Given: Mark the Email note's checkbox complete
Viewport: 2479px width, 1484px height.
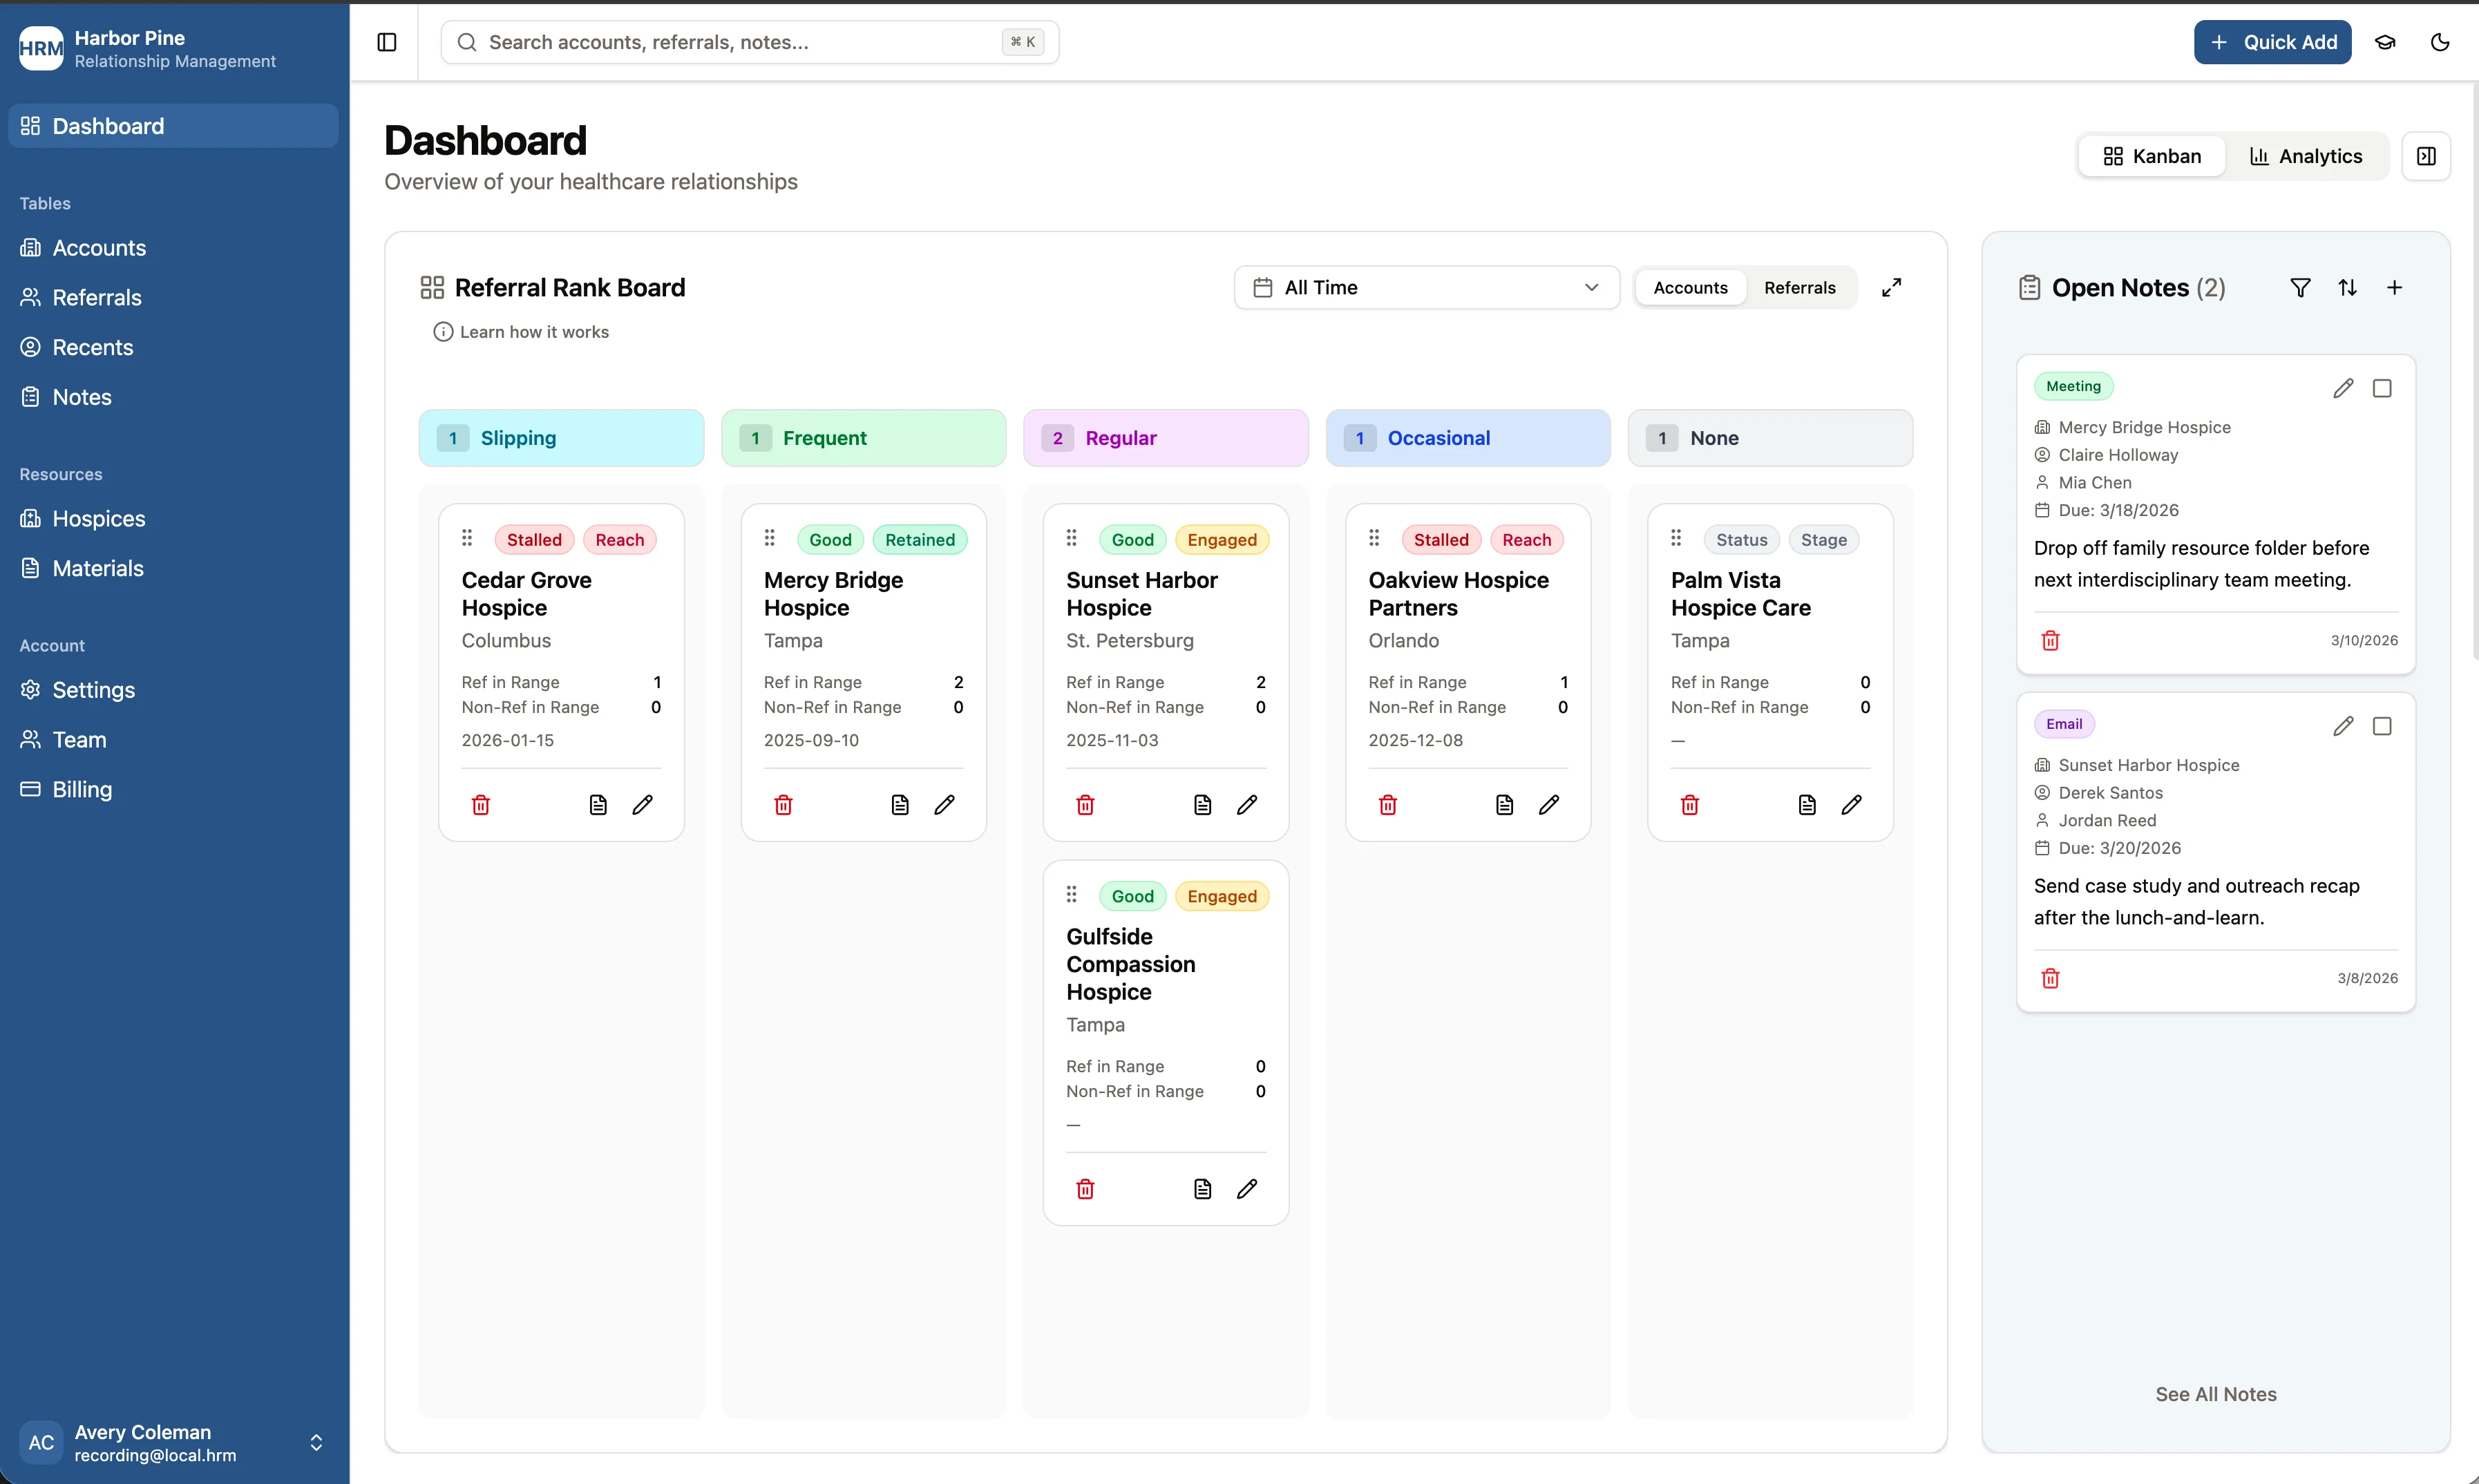Looking at the screenshot, I should coord(2382,726).
